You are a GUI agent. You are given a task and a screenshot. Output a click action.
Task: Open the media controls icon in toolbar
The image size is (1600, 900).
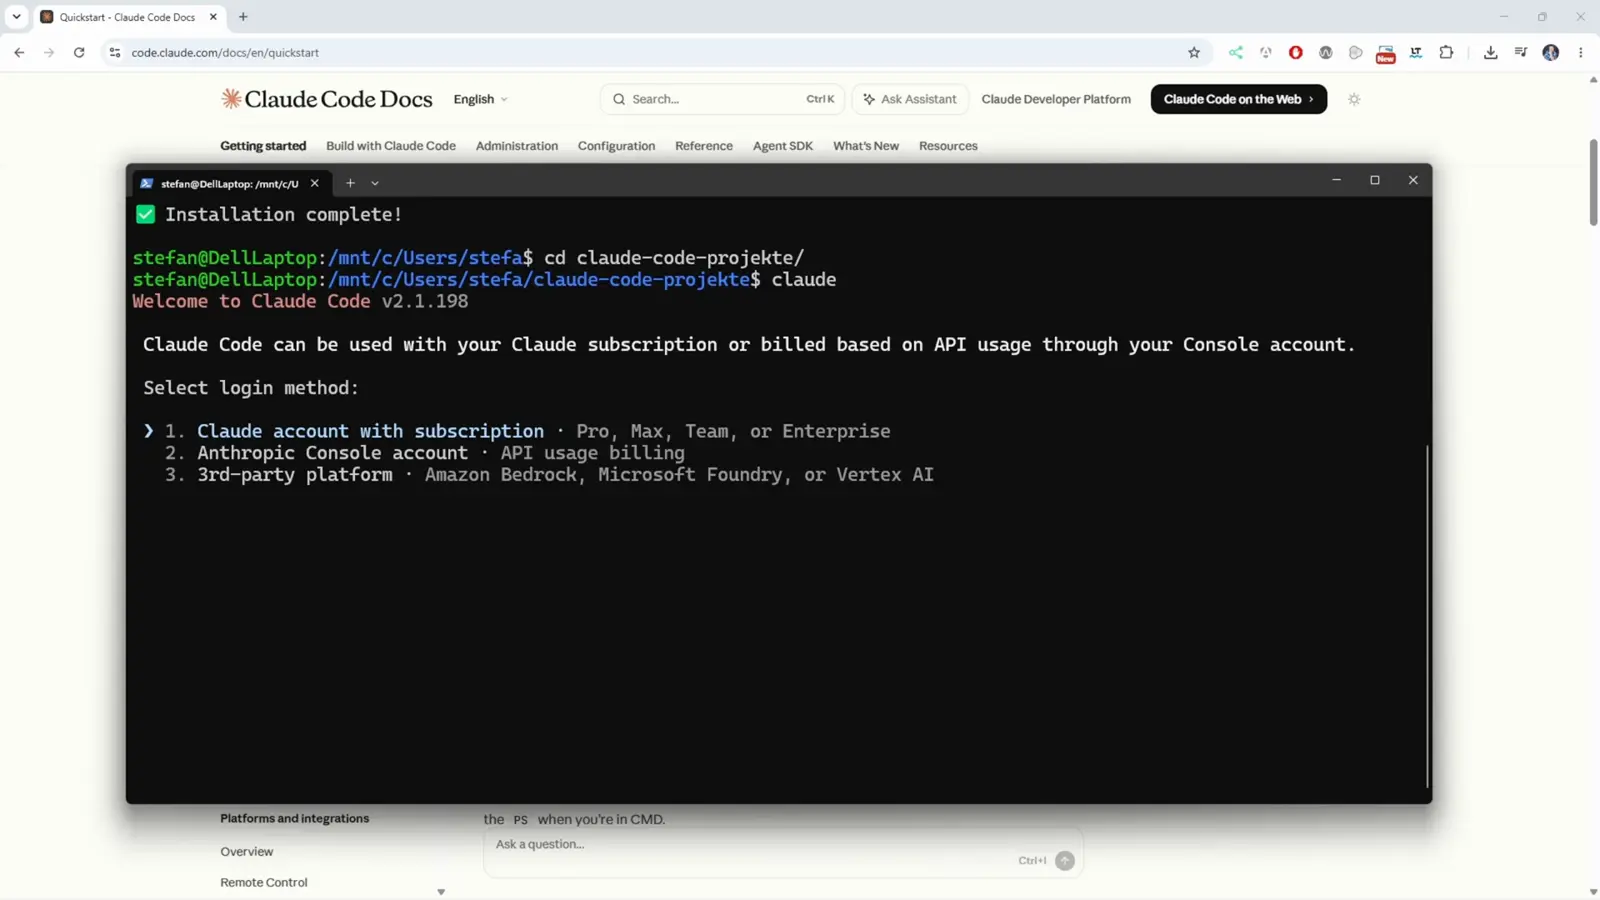coord(1521,52)
